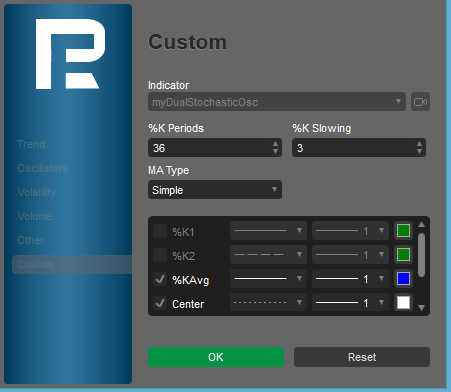Click the line list scrollbar thumb
Screen dimensions: 451x392
click(421, 255)
